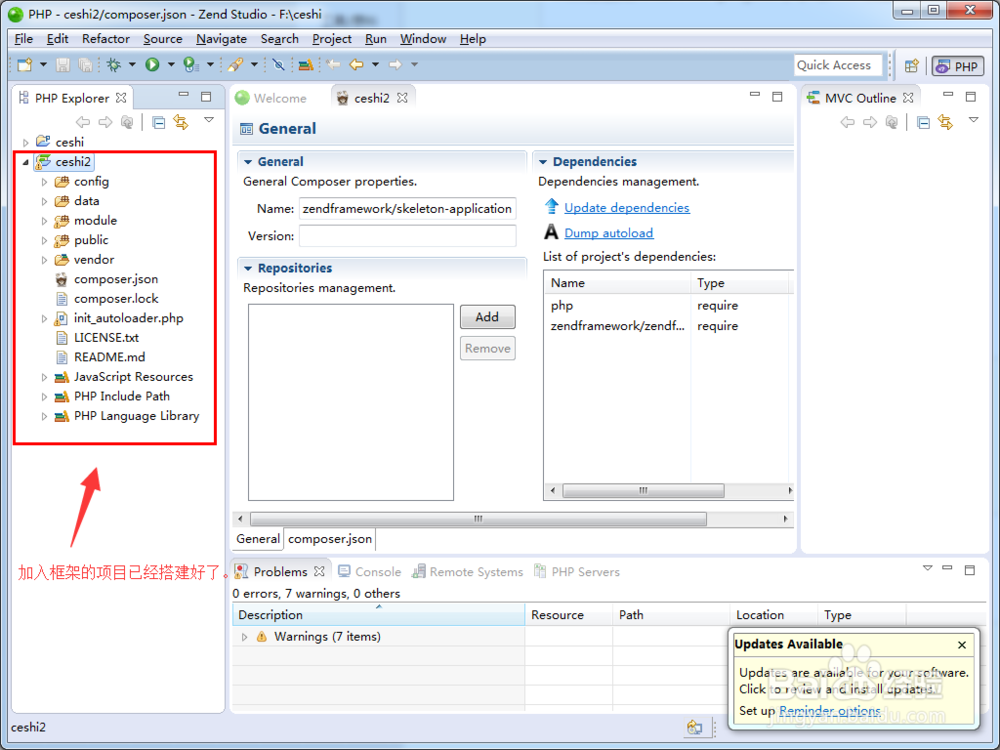Screen dimensions: 1000x750
Task: Close the ceshi2 editor tab
Action: [402, 98]
